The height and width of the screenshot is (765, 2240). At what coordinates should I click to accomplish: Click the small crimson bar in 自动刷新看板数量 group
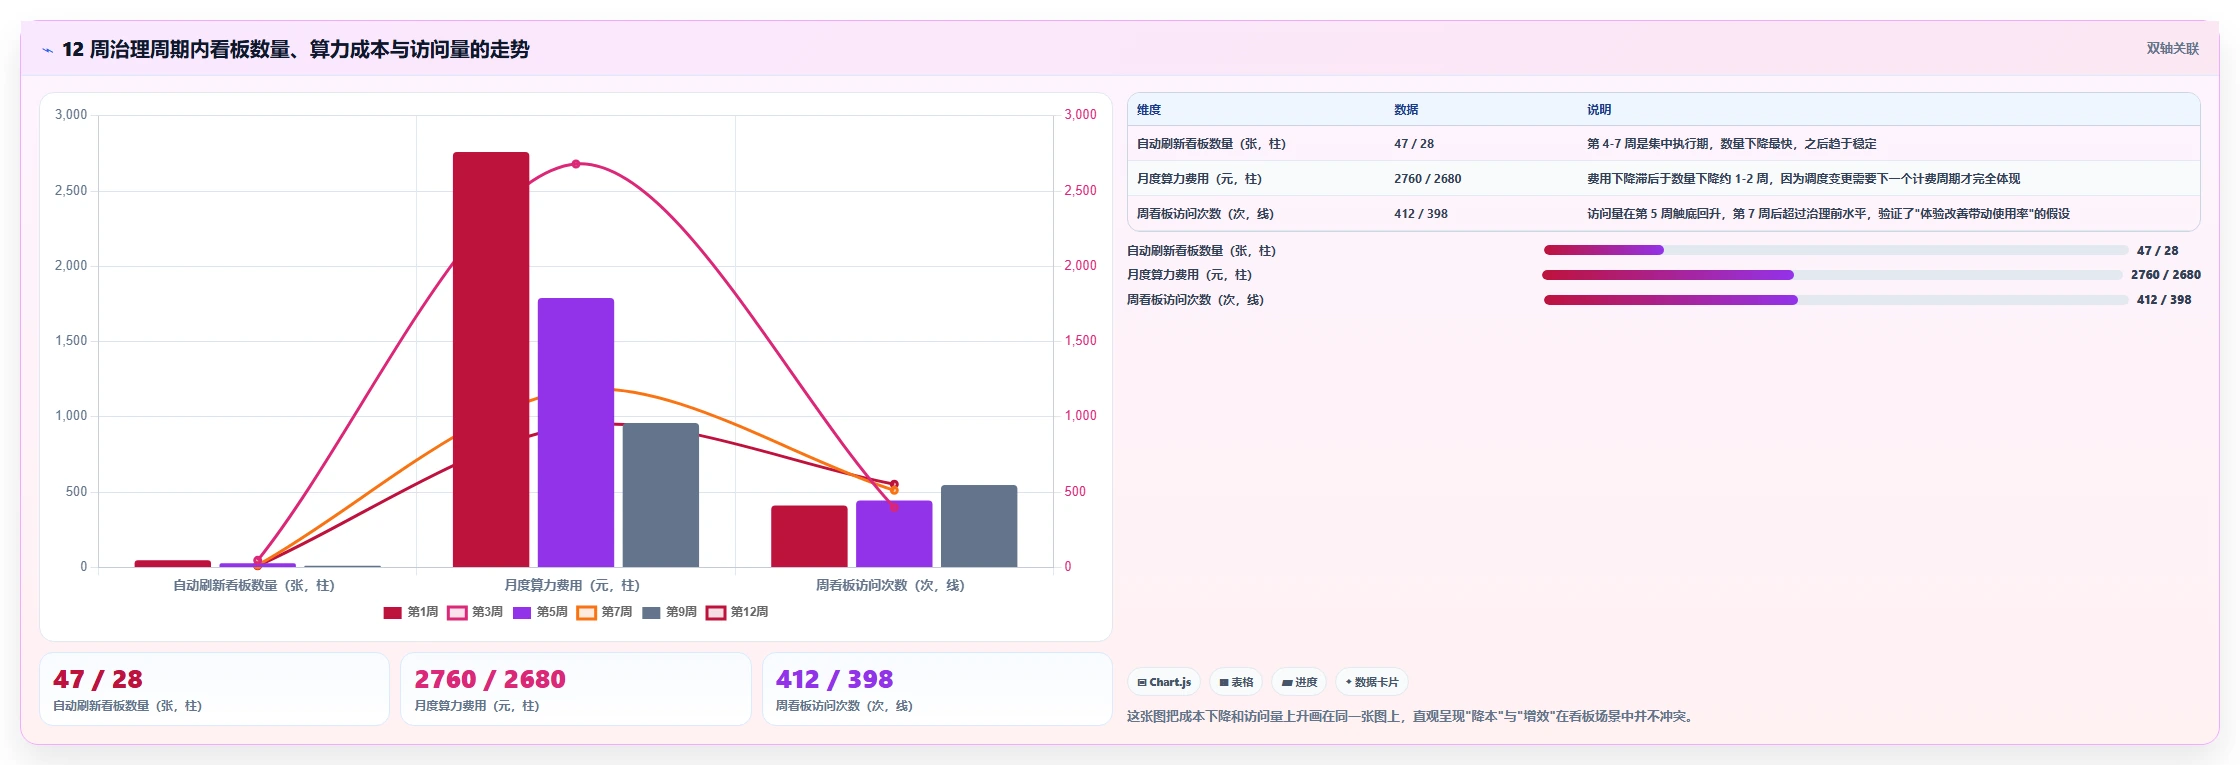coord(173,564)
